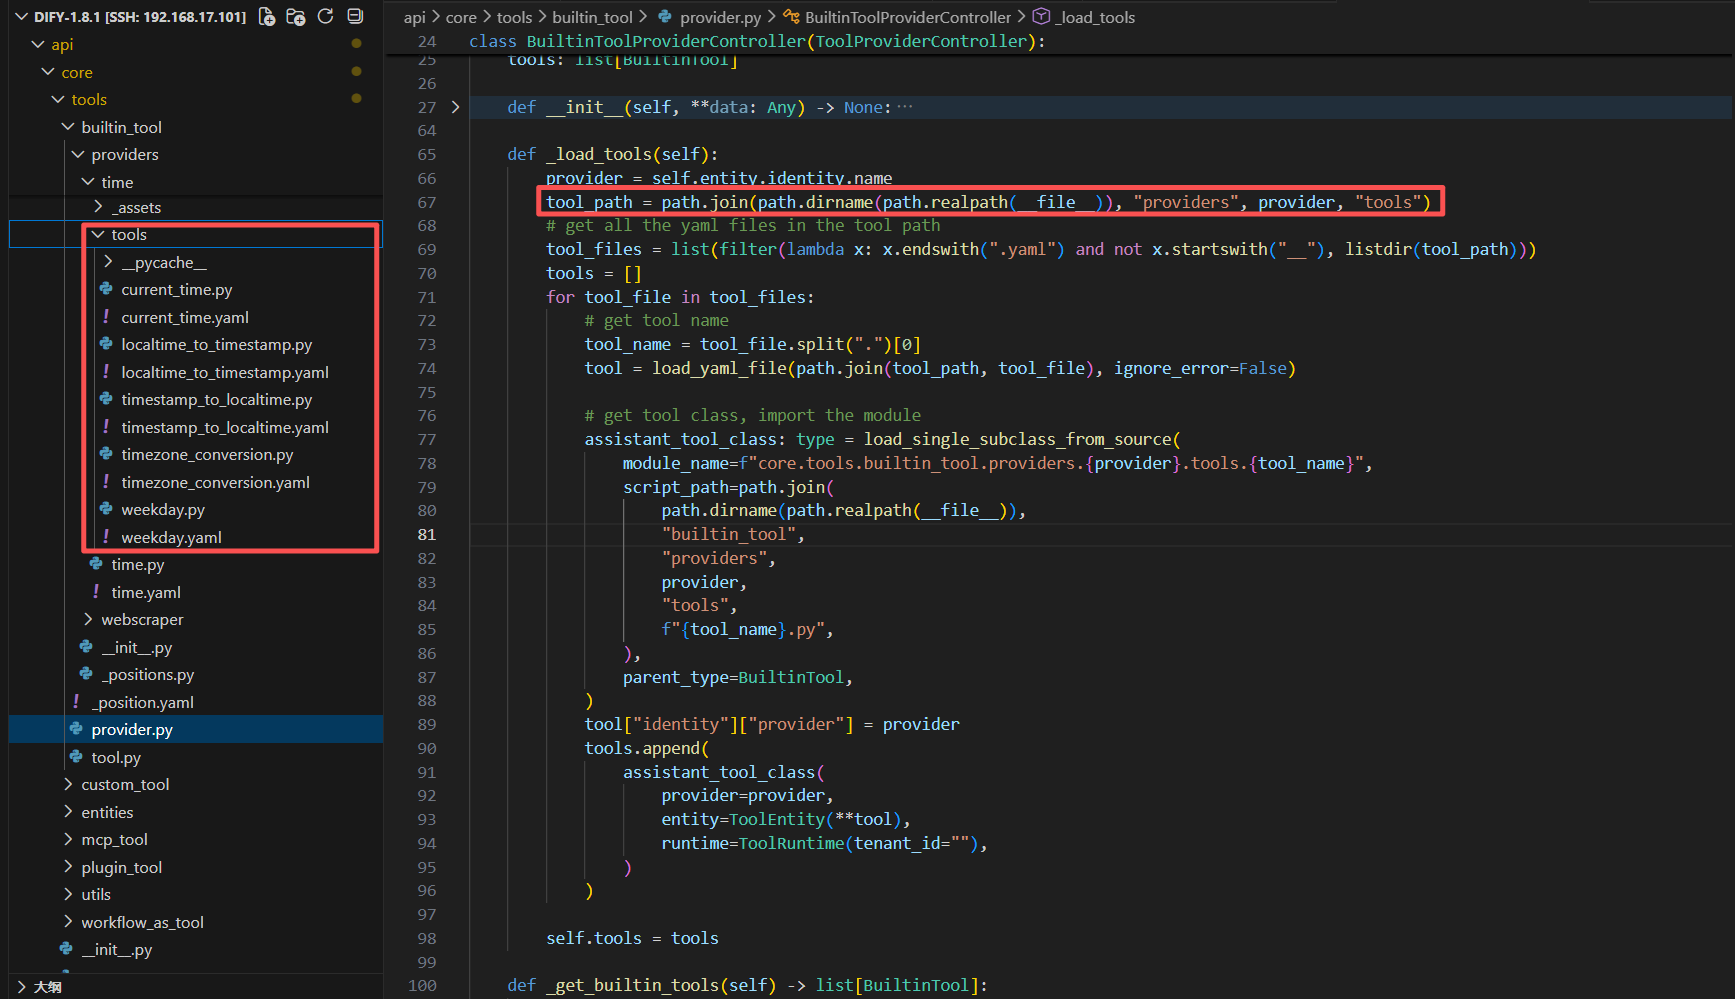Refresh the explorer tree
1735x999 pixels.
[x=325, y=16]
